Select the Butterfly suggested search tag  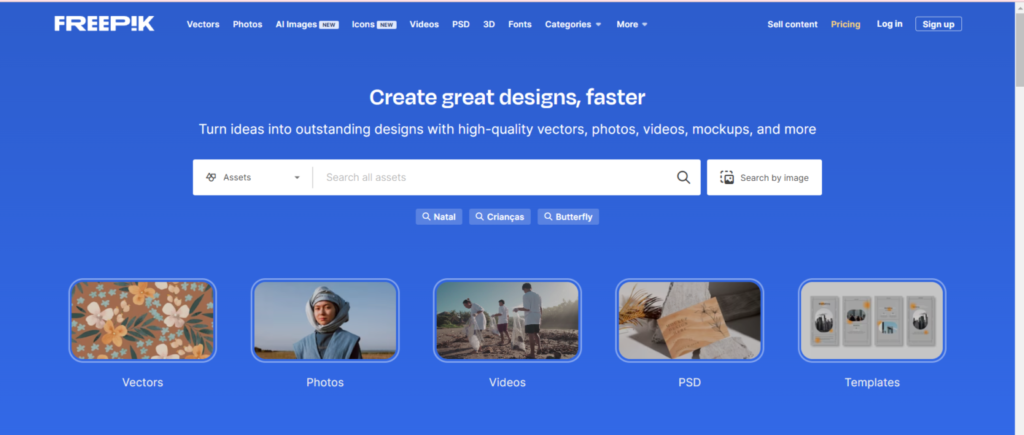tap(568, 216)
